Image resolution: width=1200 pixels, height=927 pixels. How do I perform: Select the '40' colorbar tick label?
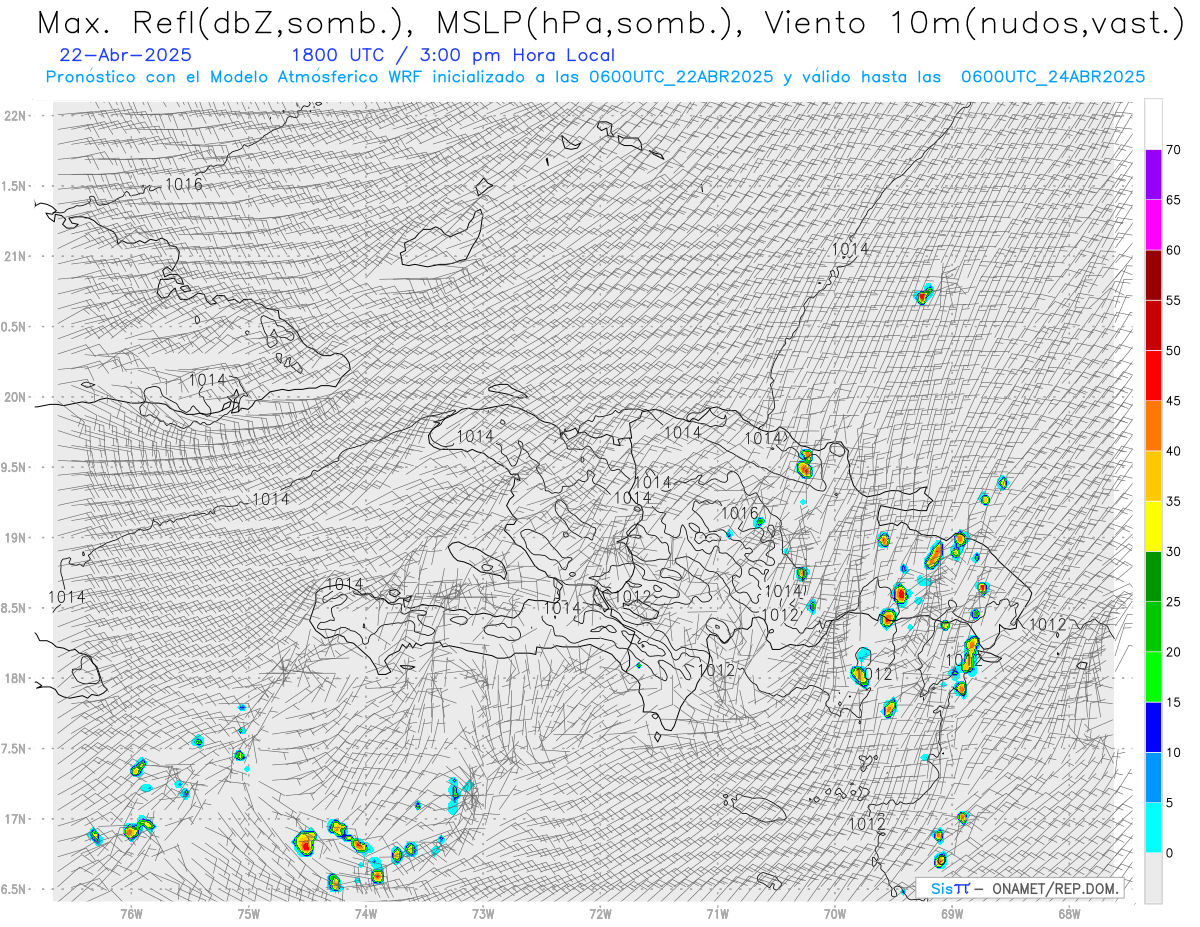(x=1173, y=451)
